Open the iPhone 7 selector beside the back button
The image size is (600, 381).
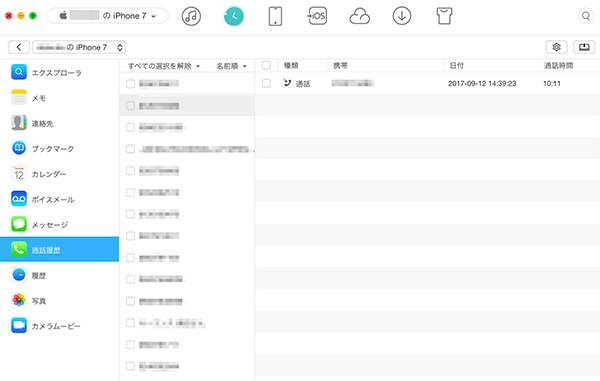[79, 47]
